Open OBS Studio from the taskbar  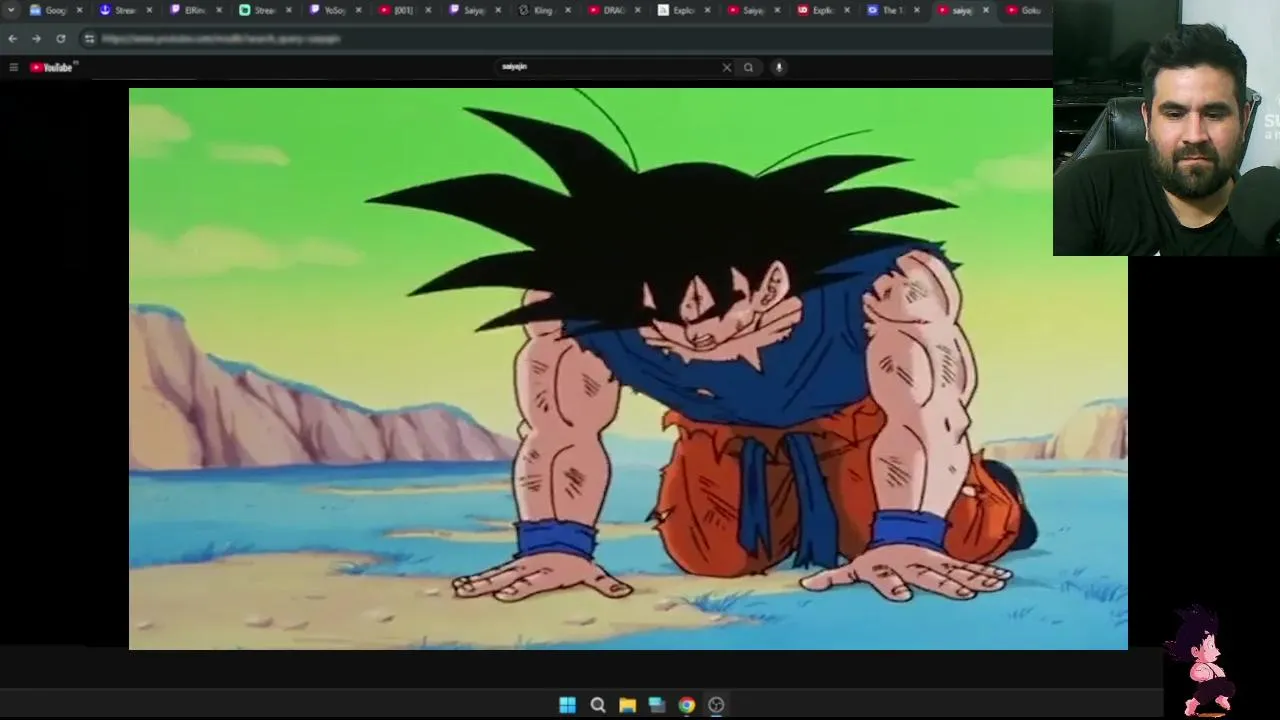coord(716,705)
